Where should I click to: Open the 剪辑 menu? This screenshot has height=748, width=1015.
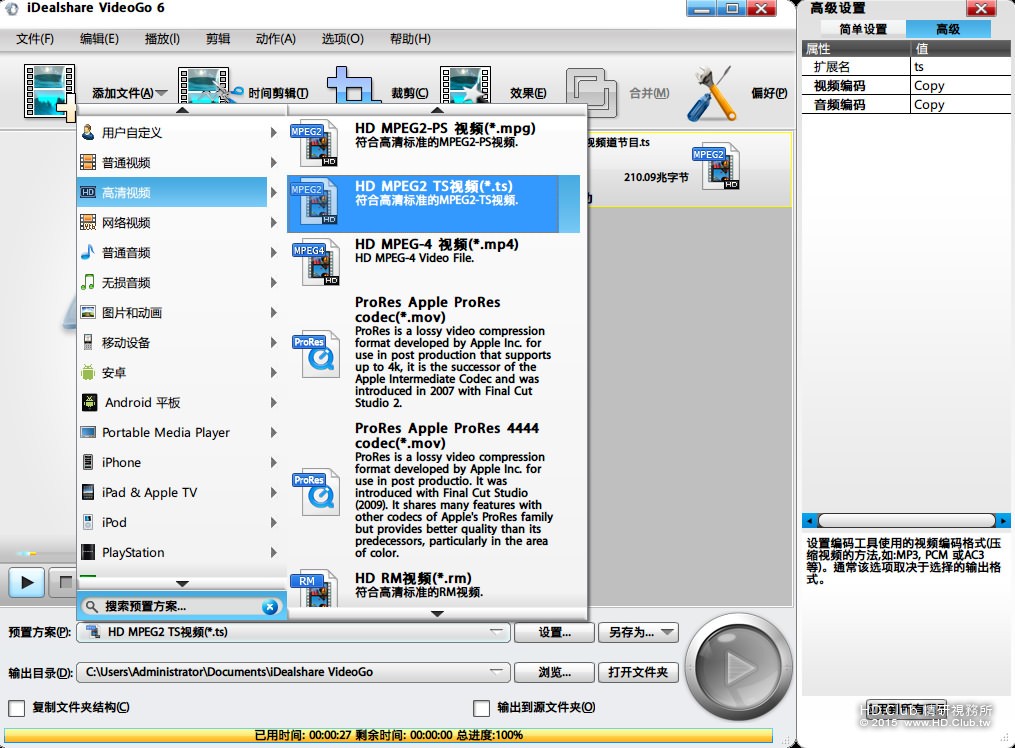(x=218, y=39)
